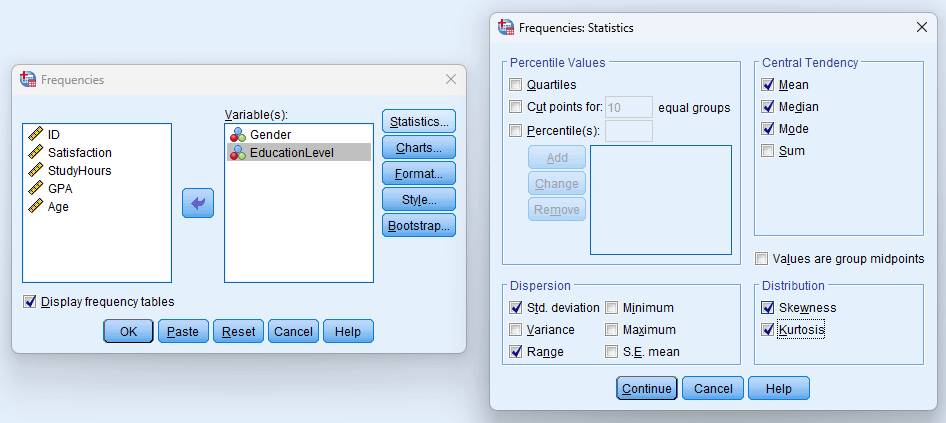Uncheck the Skewness option
Viewport: 946px width, 423px height.
click(x=768, y=308)
